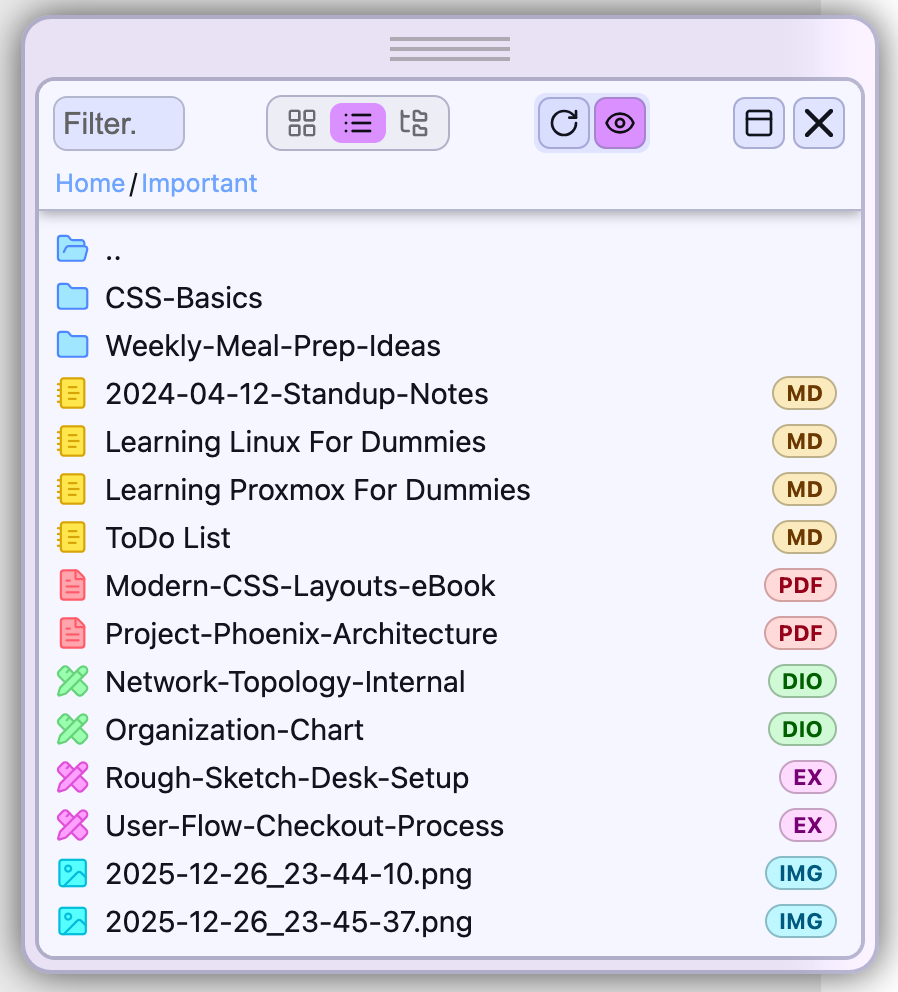Expand the CSS-Basics folder

pos(184,298)
